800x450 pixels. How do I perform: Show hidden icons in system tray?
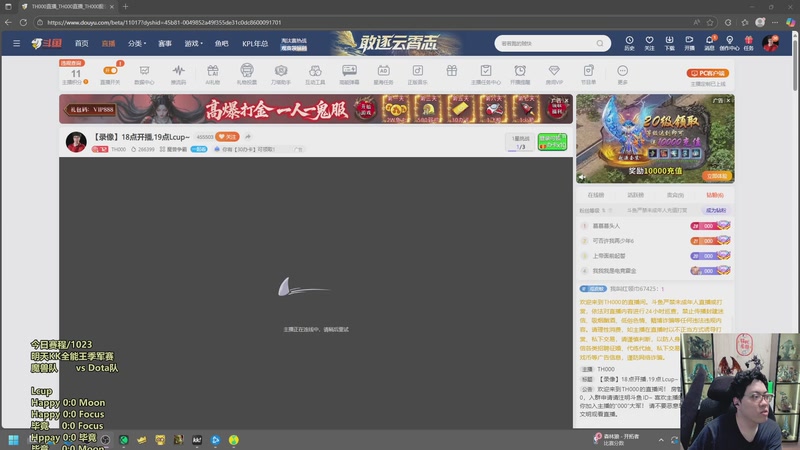tap(661, 440)
